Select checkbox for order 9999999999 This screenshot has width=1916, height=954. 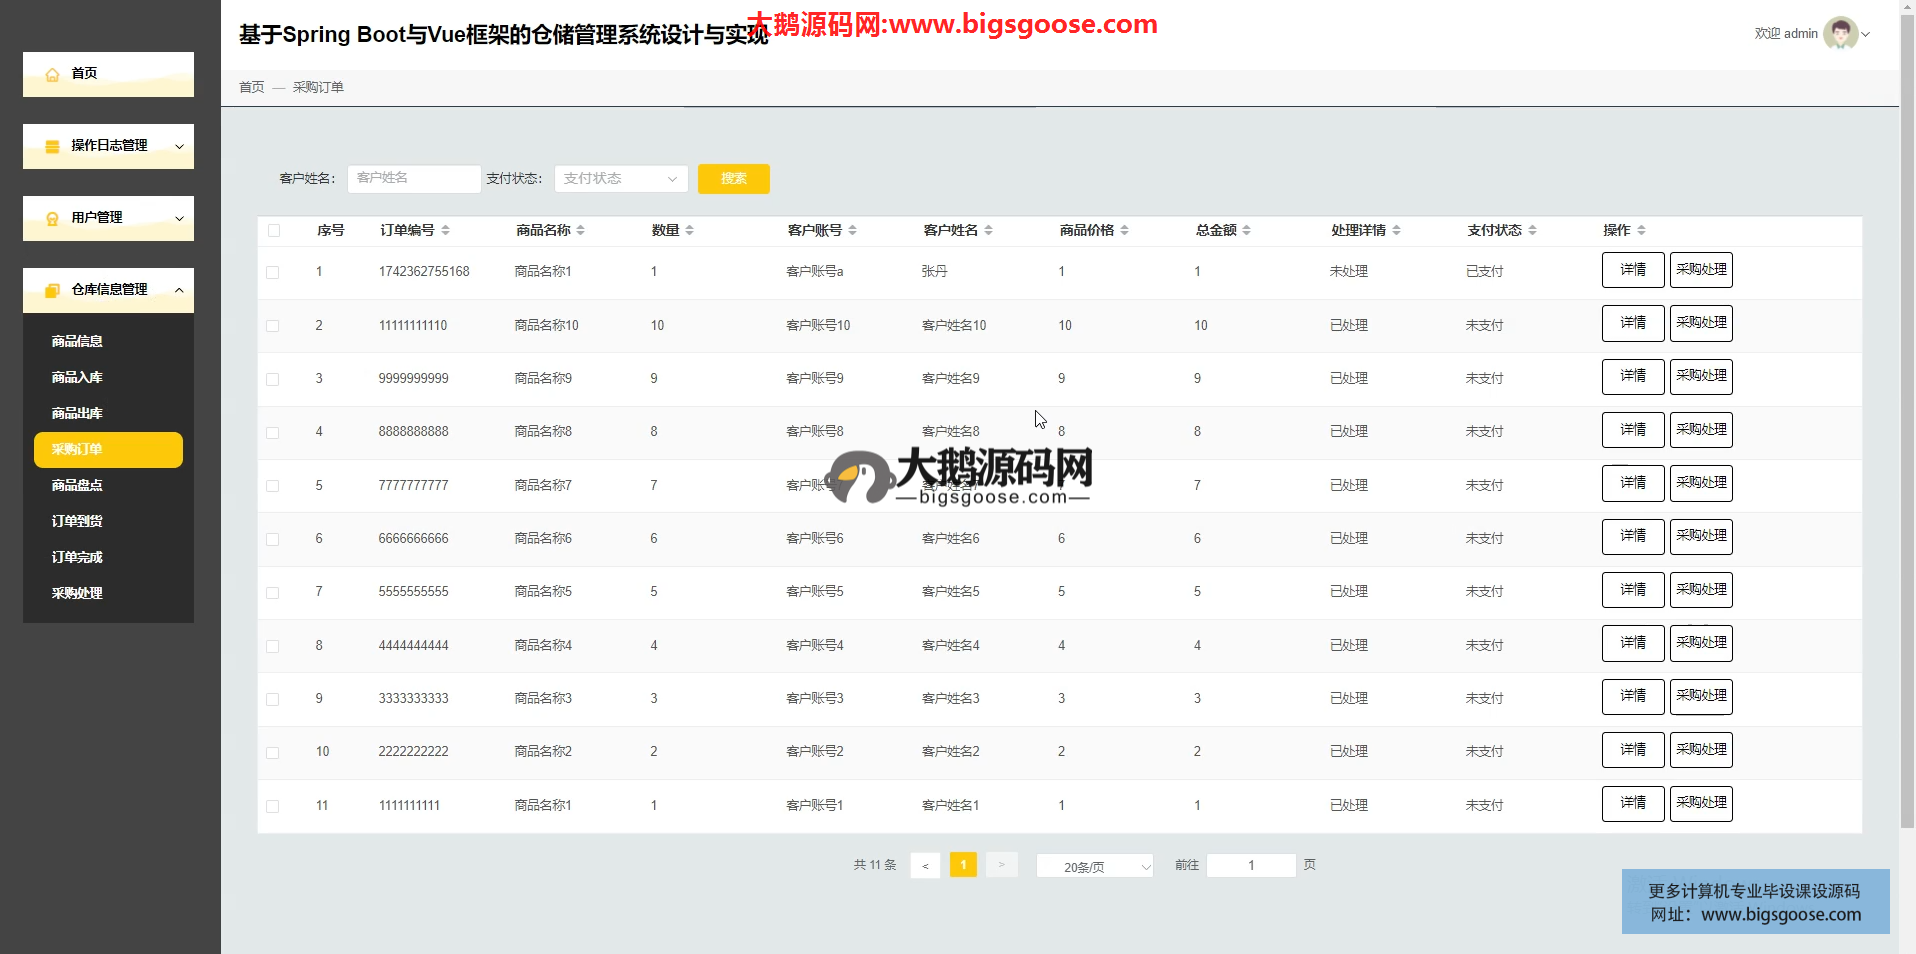pyautogui.click(x=273, y=379)
